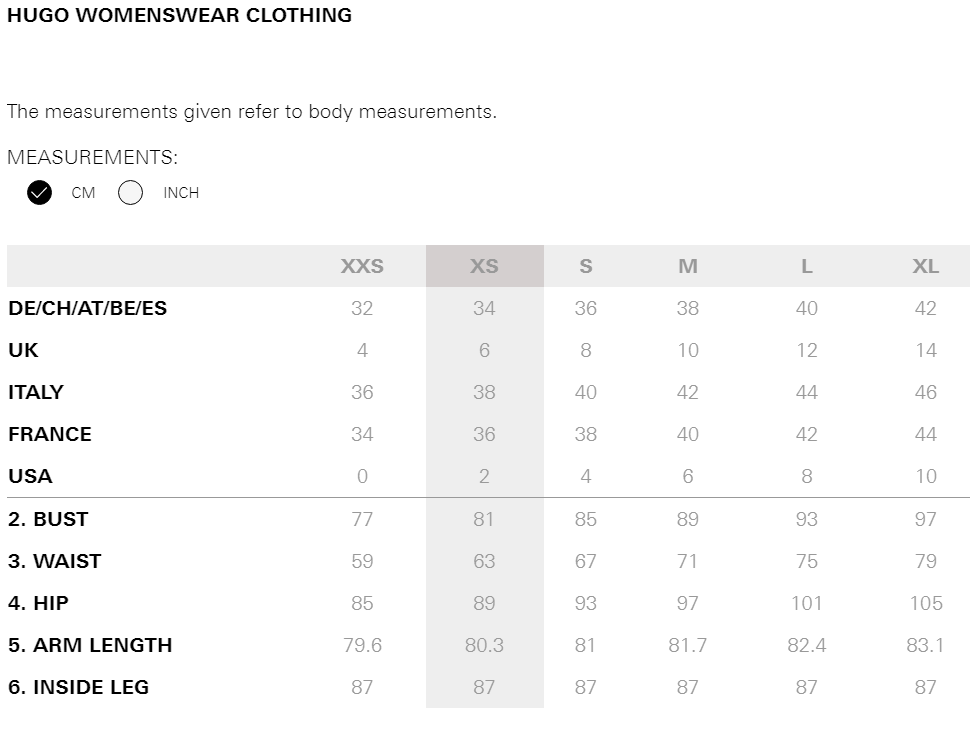Image resolution: width=970 pixels, height=734 pixels.
Task: Click the CM label text
Action: 84,193
